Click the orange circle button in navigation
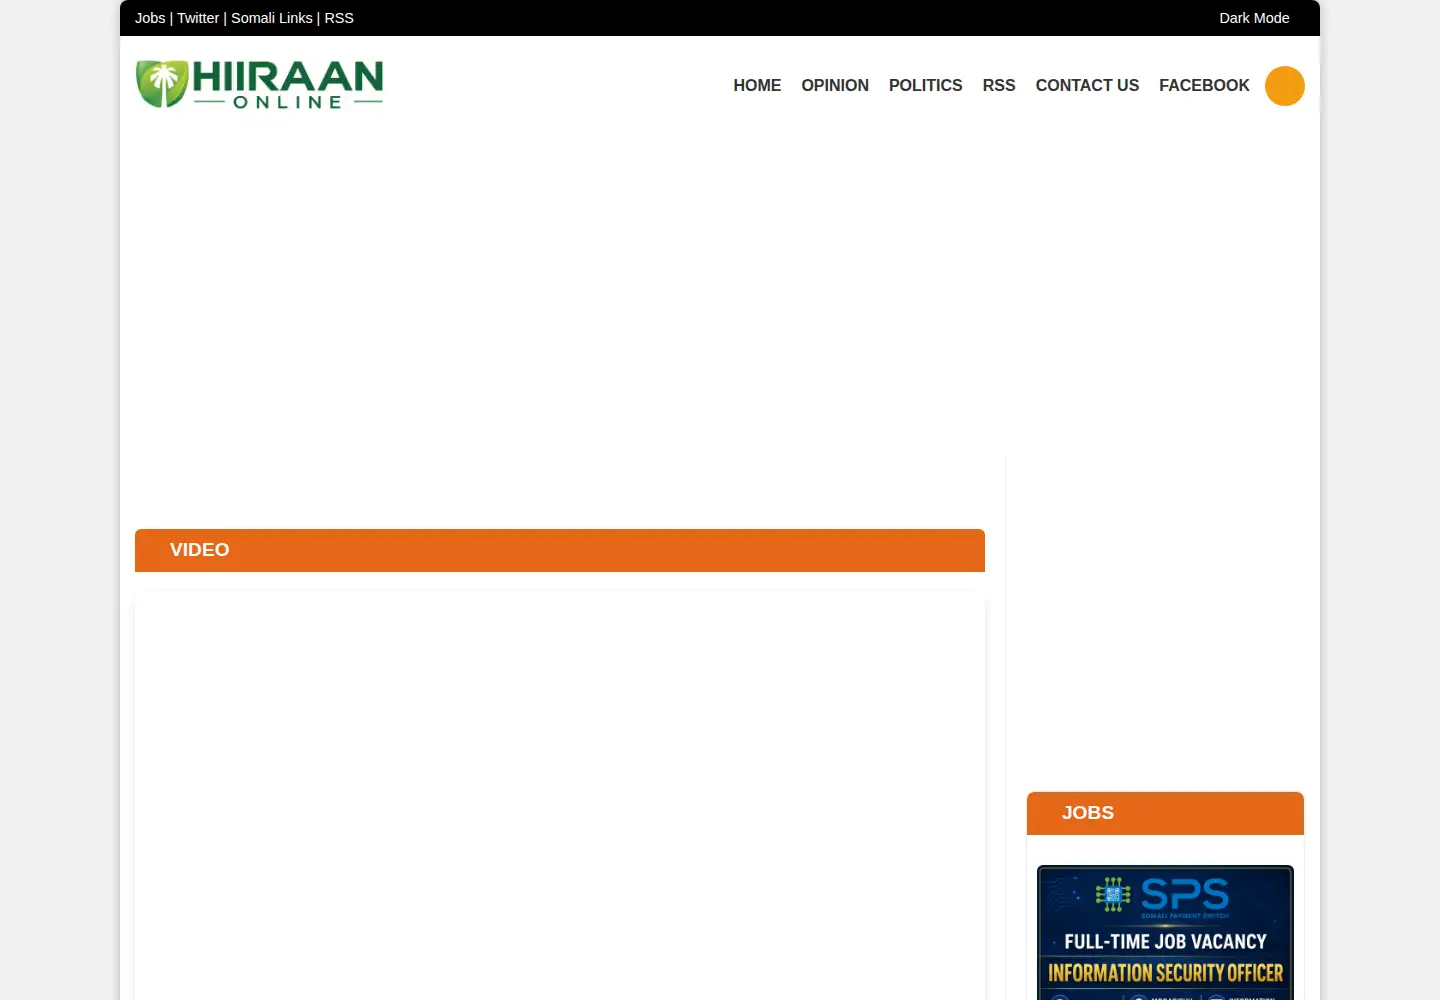This screenshot has height=1000, width=1440. (x=1284, y=86)
